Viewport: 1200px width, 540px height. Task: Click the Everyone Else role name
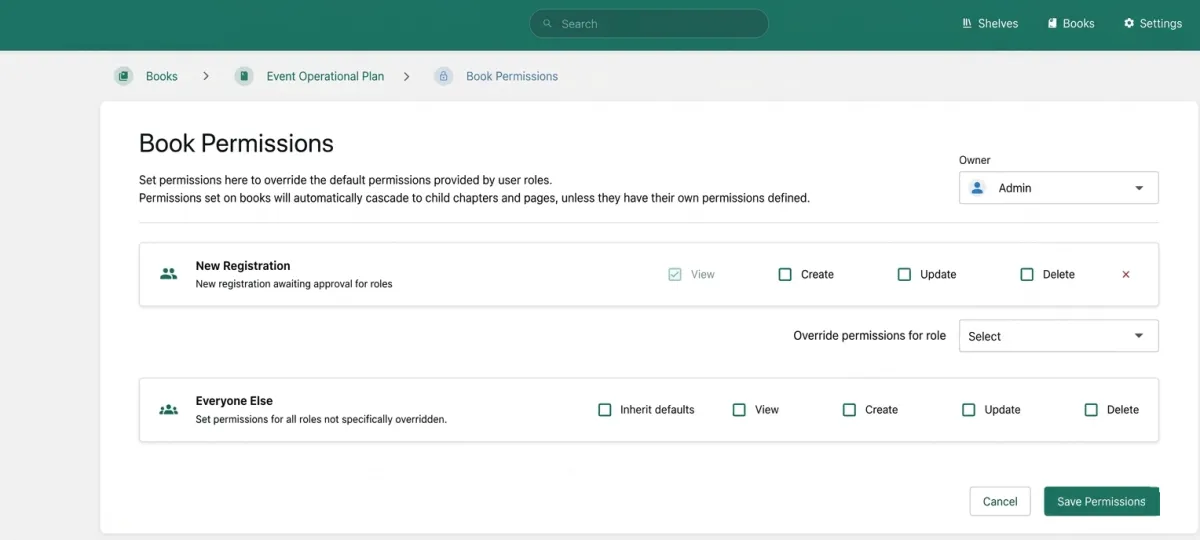point(234,401)
